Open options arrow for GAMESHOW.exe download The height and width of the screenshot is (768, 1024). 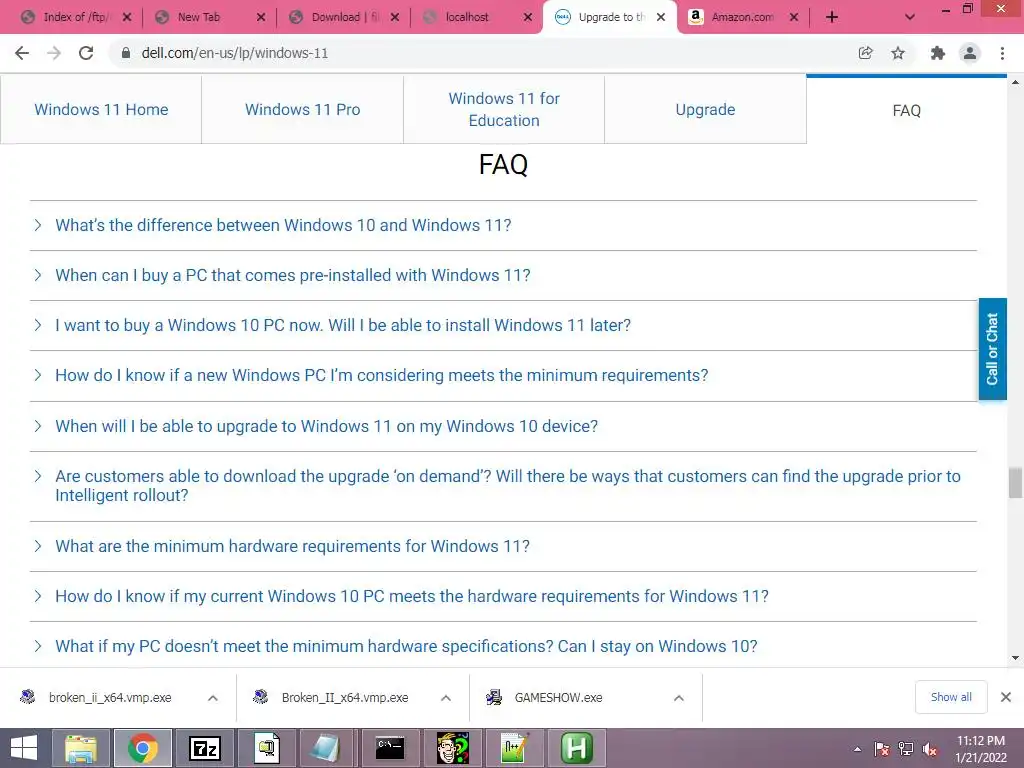coord(679,698)
